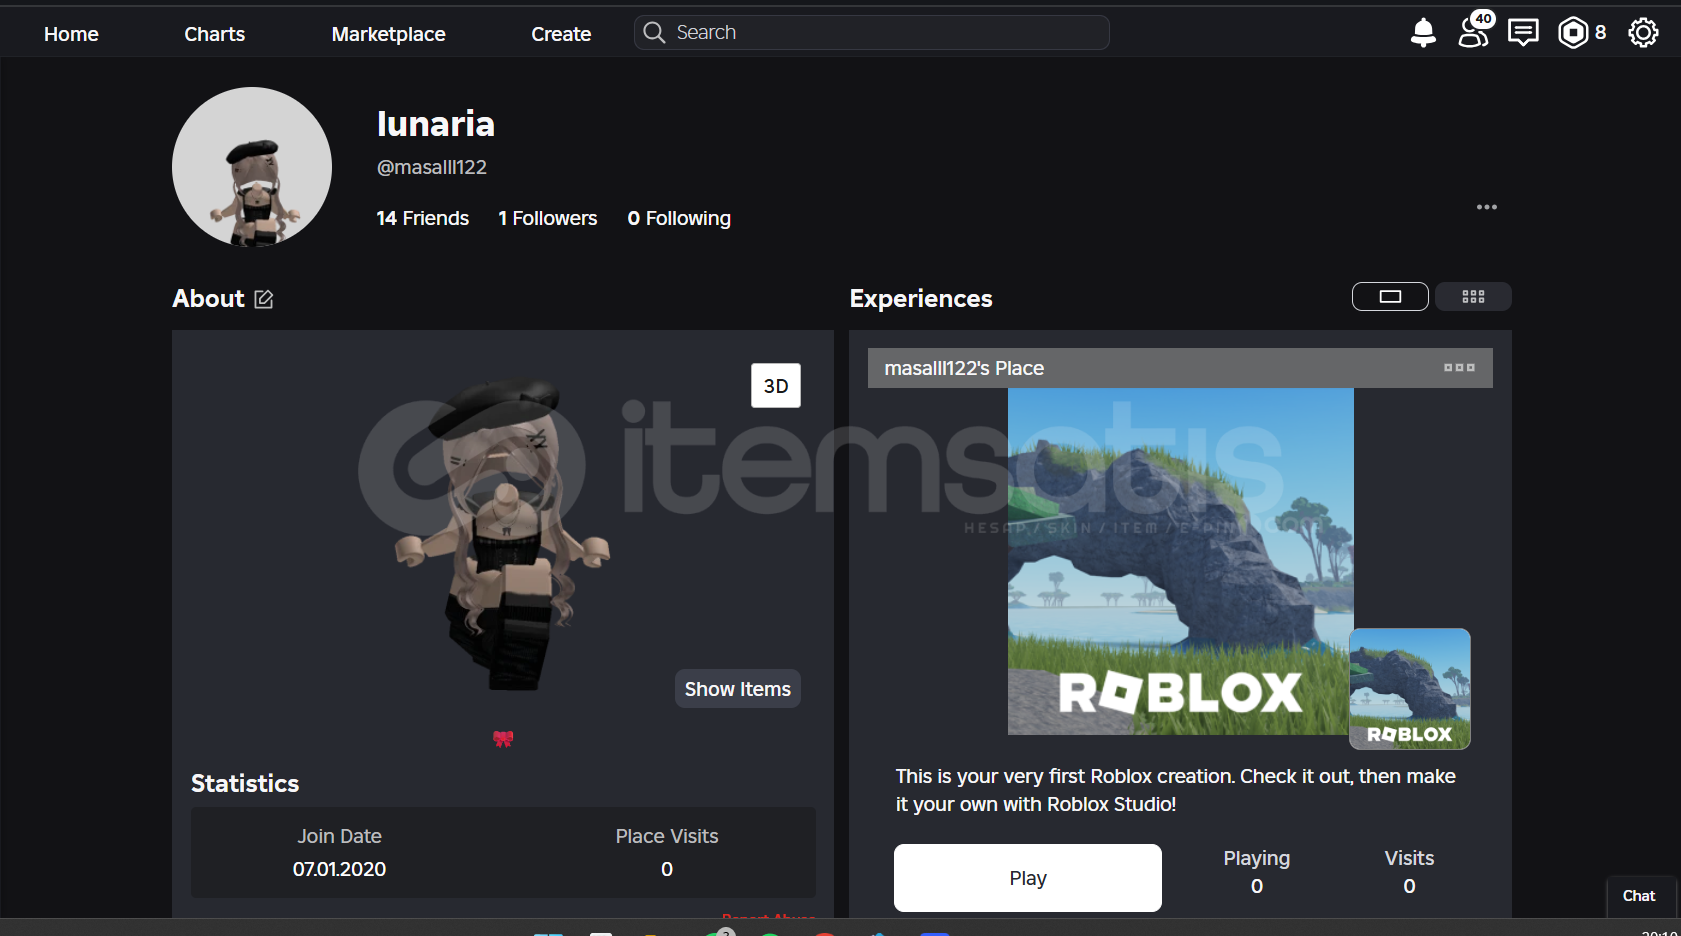Switch Experiences to slideshow view
The height and width of the screenshot is (936, 1681).
coord(1390,296)
